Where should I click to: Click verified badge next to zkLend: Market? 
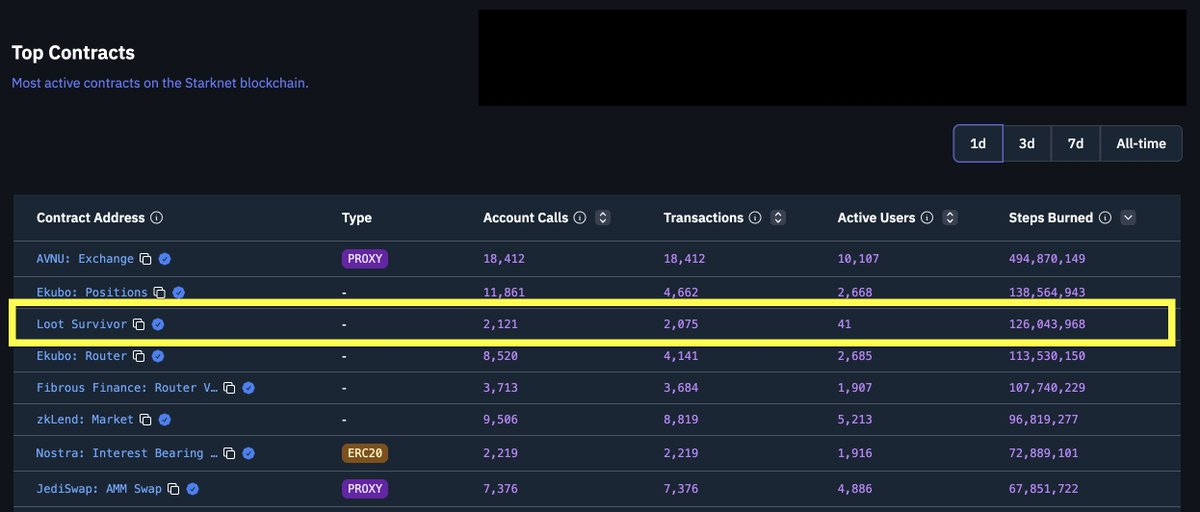165,420
